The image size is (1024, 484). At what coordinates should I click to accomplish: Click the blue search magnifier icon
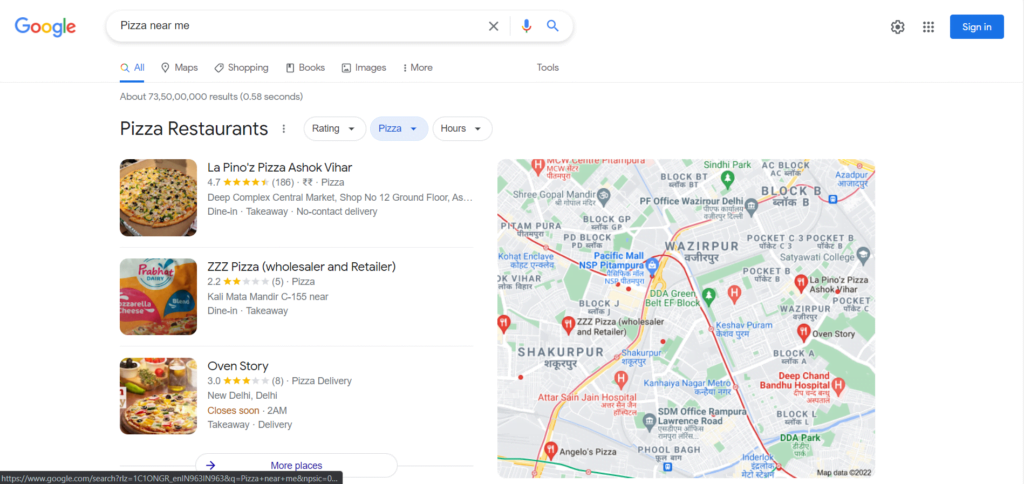click(553, 25)
